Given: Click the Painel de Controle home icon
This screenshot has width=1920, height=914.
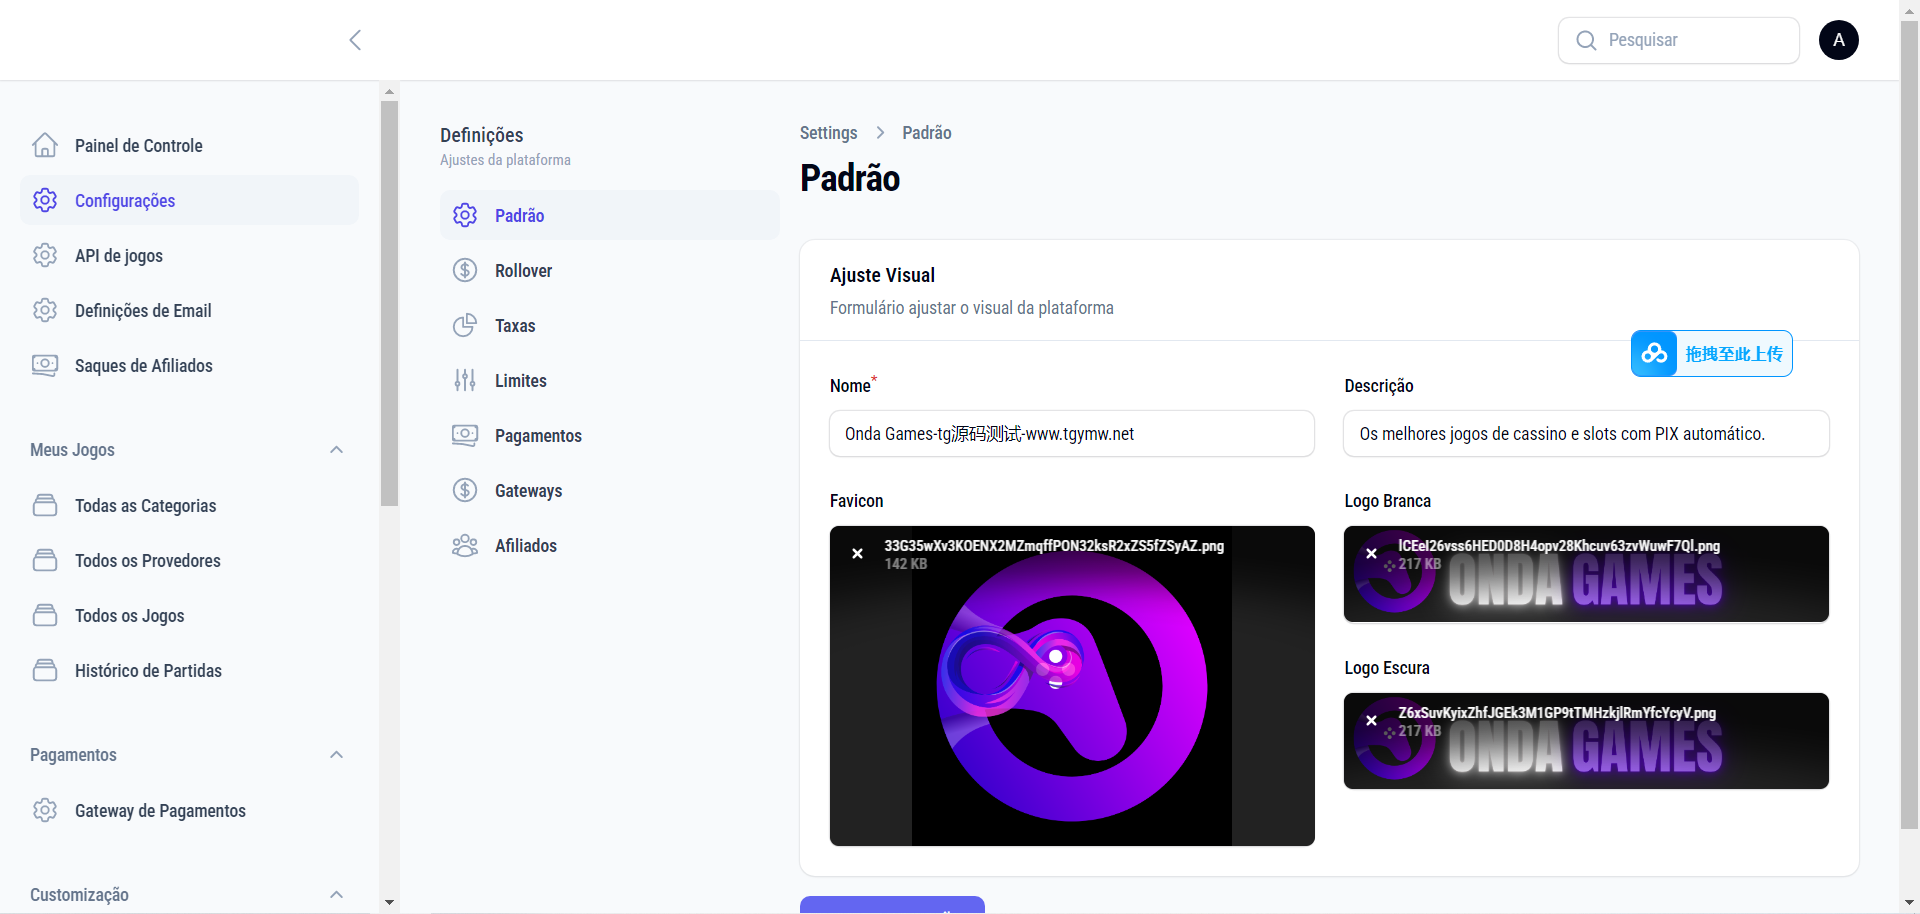Looking at the screenshot, I should pos(45,146).
